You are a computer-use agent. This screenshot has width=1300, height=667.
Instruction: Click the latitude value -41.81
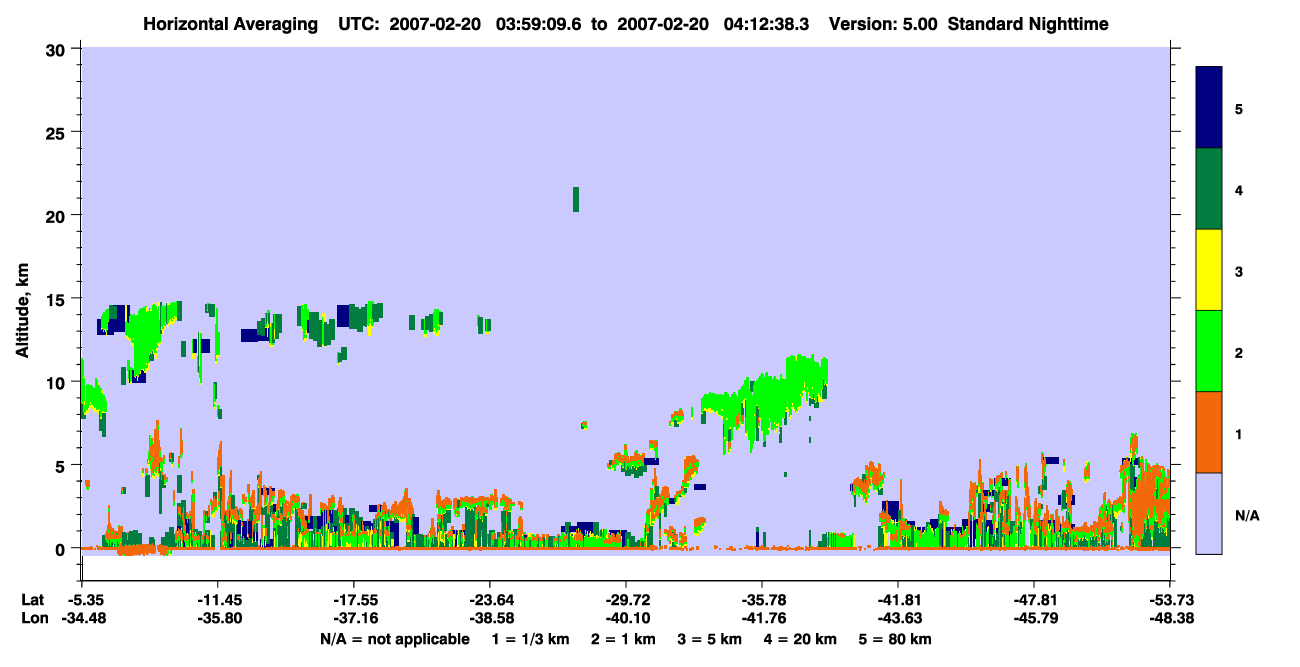[898, 600]
